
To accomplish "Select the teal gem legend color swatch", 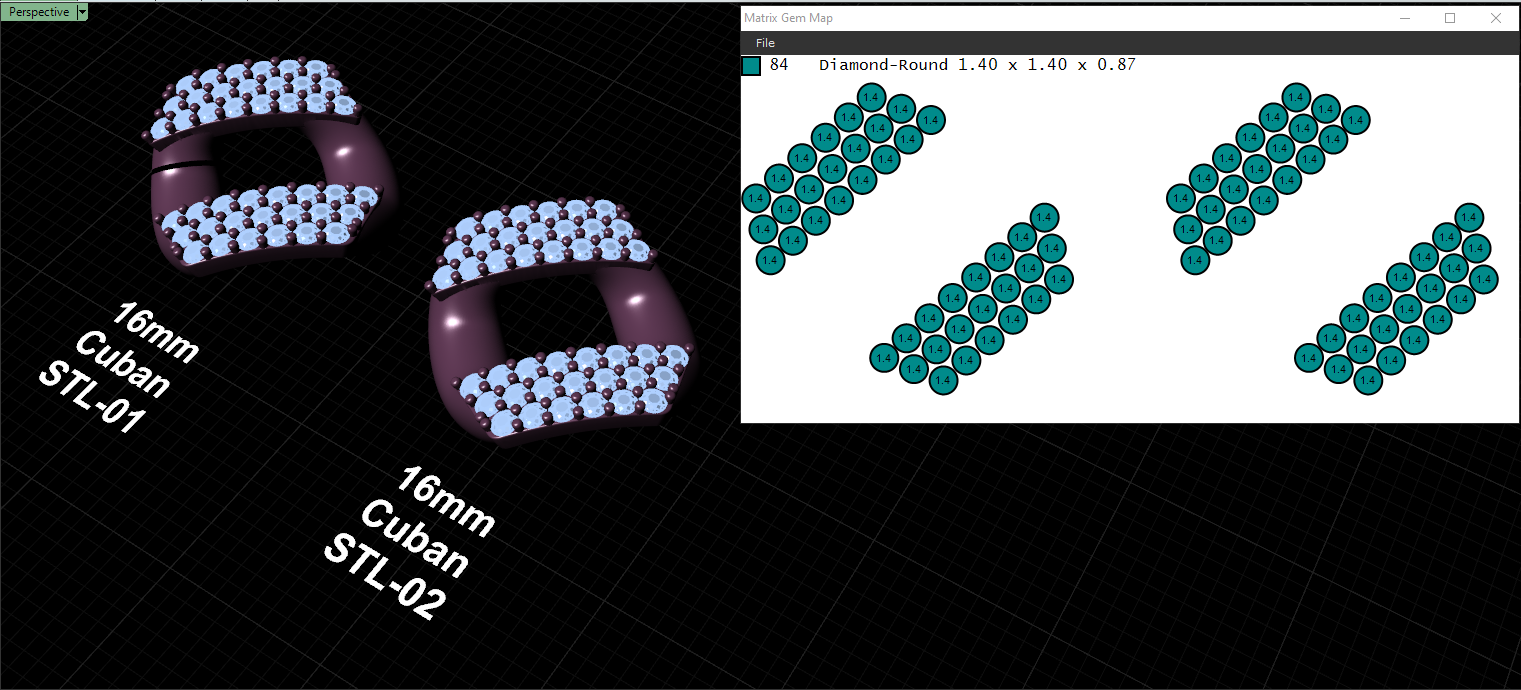I will click(x=751, y=65).
